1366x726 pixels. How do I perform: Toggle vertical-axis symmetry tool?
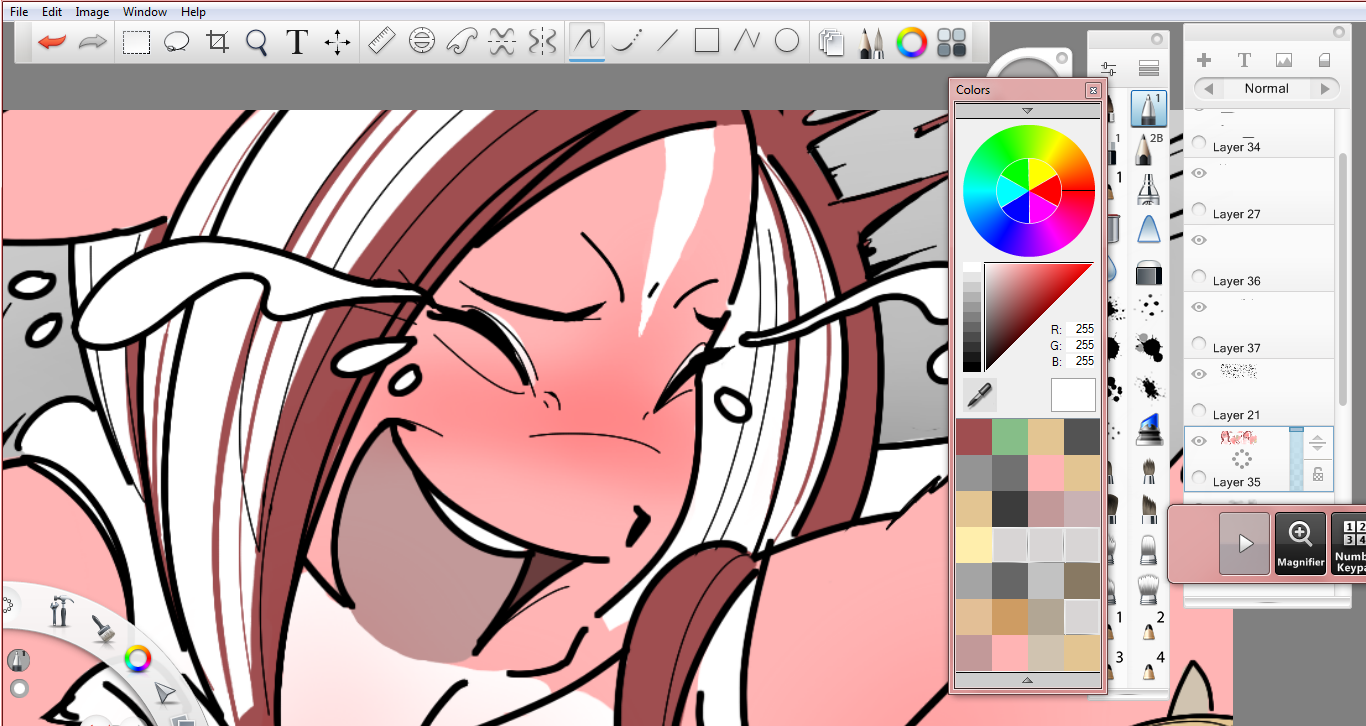[542, 41]
